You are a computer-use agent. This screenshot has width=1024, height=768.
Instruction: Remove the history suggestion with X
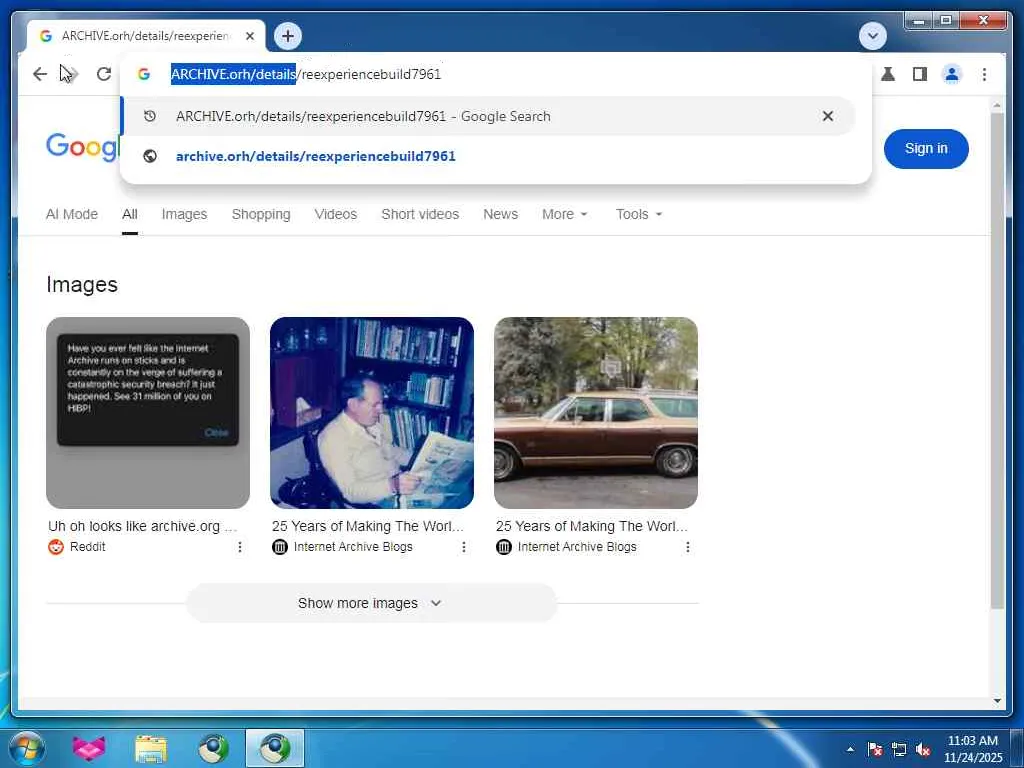pyautogui.click(x=827, y=116)
